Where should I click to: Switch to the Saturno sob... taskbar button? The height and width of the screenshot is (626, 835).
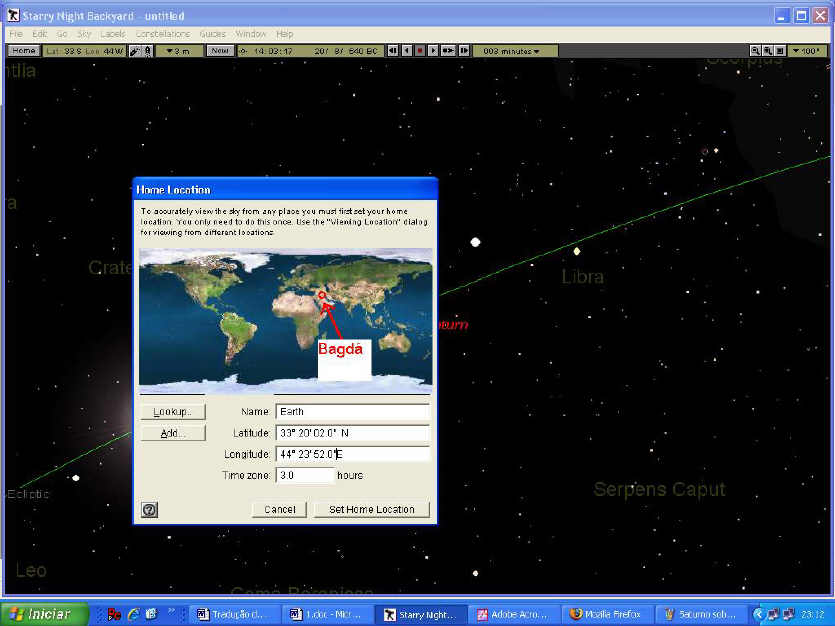(700, 614)
